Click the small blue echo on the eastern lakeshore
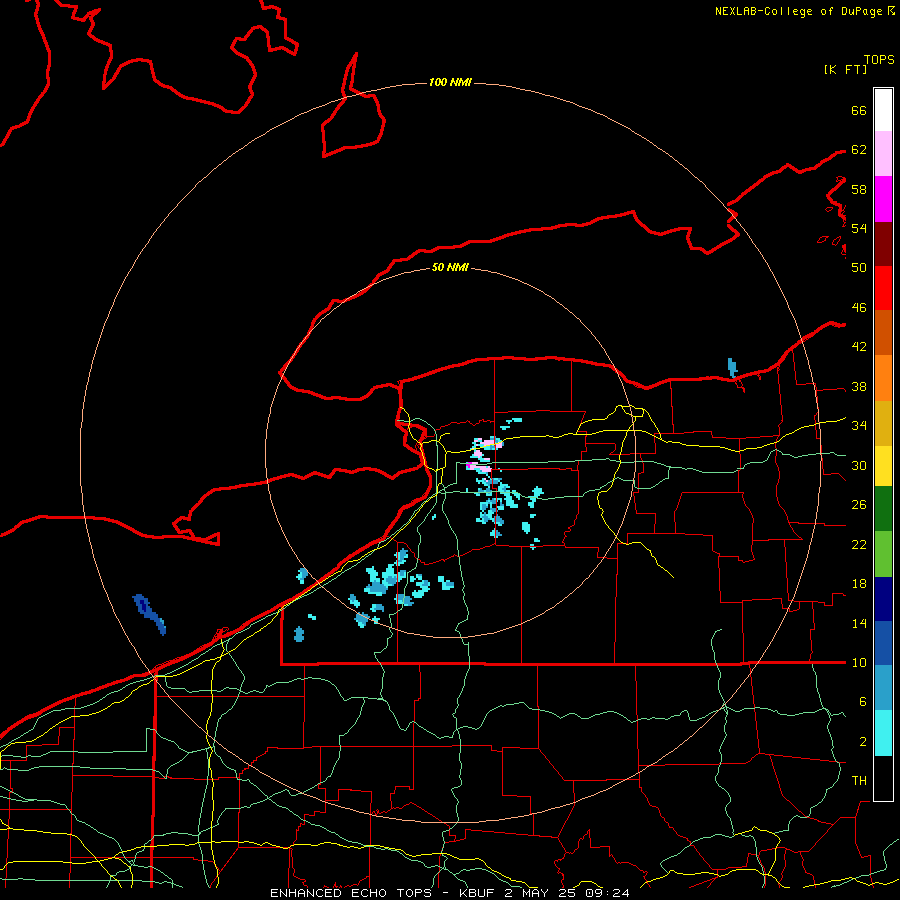Image resolution: width=900 pixels, height=900 pixels. click(732, 367)
